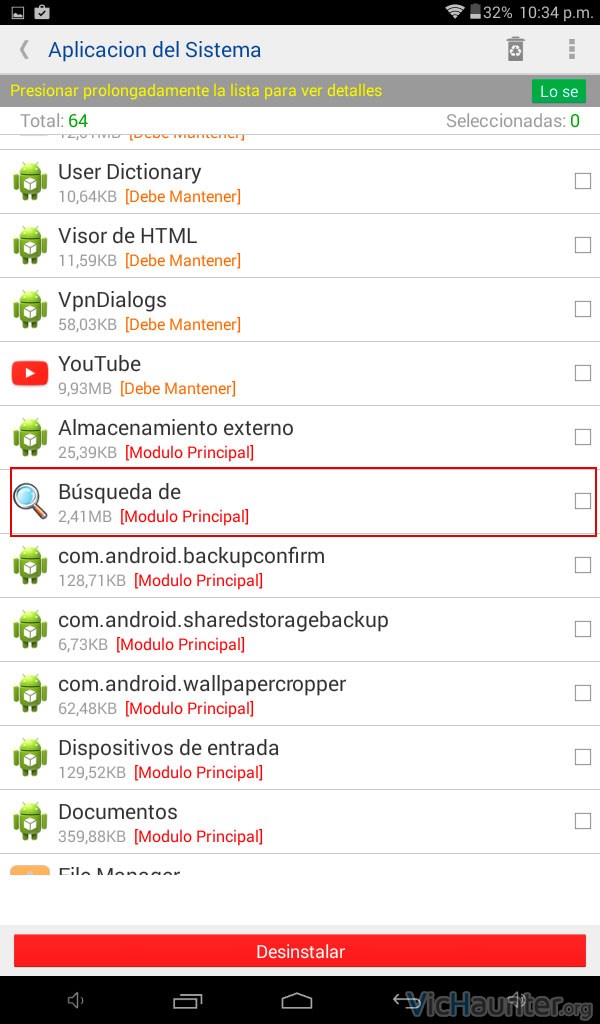Dismiss the hint with Lo se button
Image resolution: width=600 pixels, height=1024 pixels.
(x=559, y=91)
